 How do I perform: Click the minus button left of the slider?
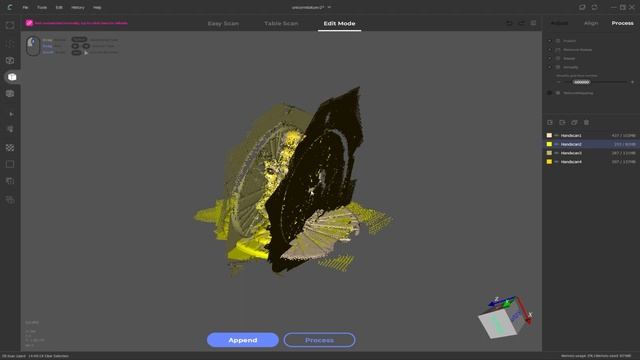[x=558, y=82]
